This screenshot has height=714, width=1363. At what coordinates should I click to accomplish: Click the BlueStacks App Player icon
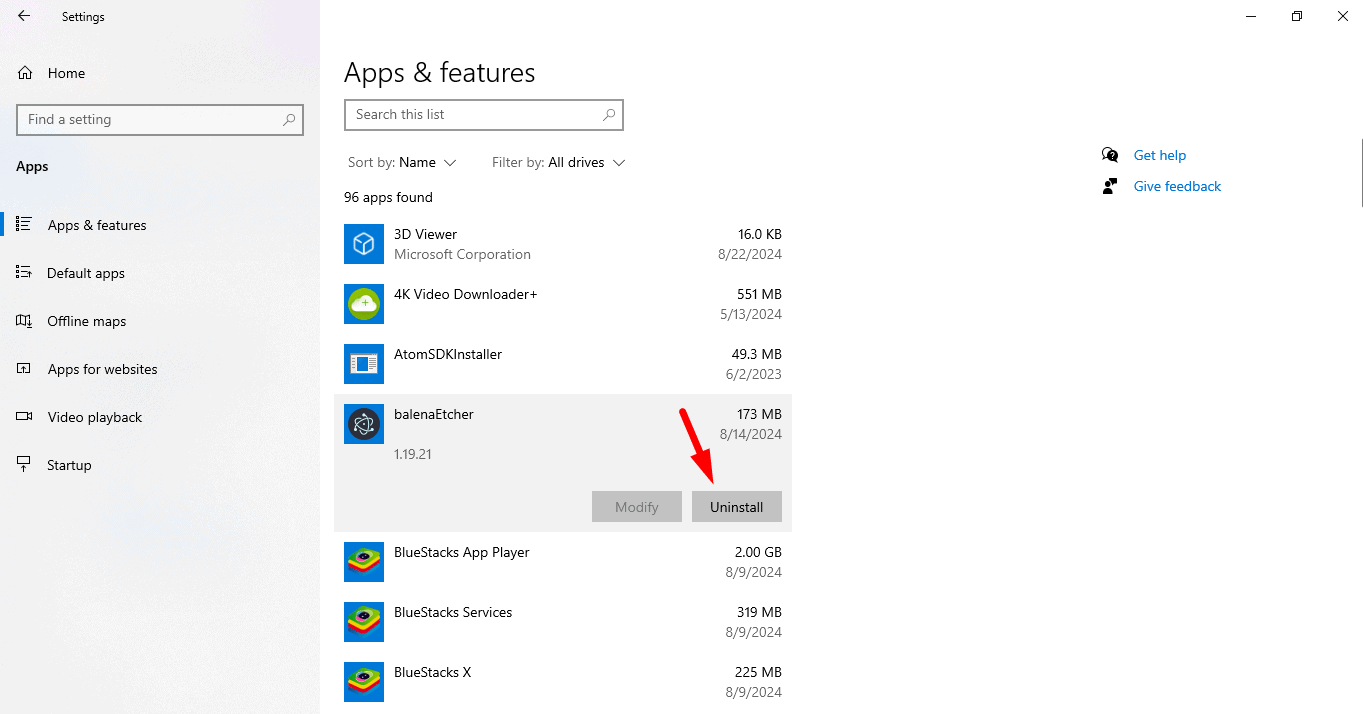pyautogui.click(x=364, y=562)
